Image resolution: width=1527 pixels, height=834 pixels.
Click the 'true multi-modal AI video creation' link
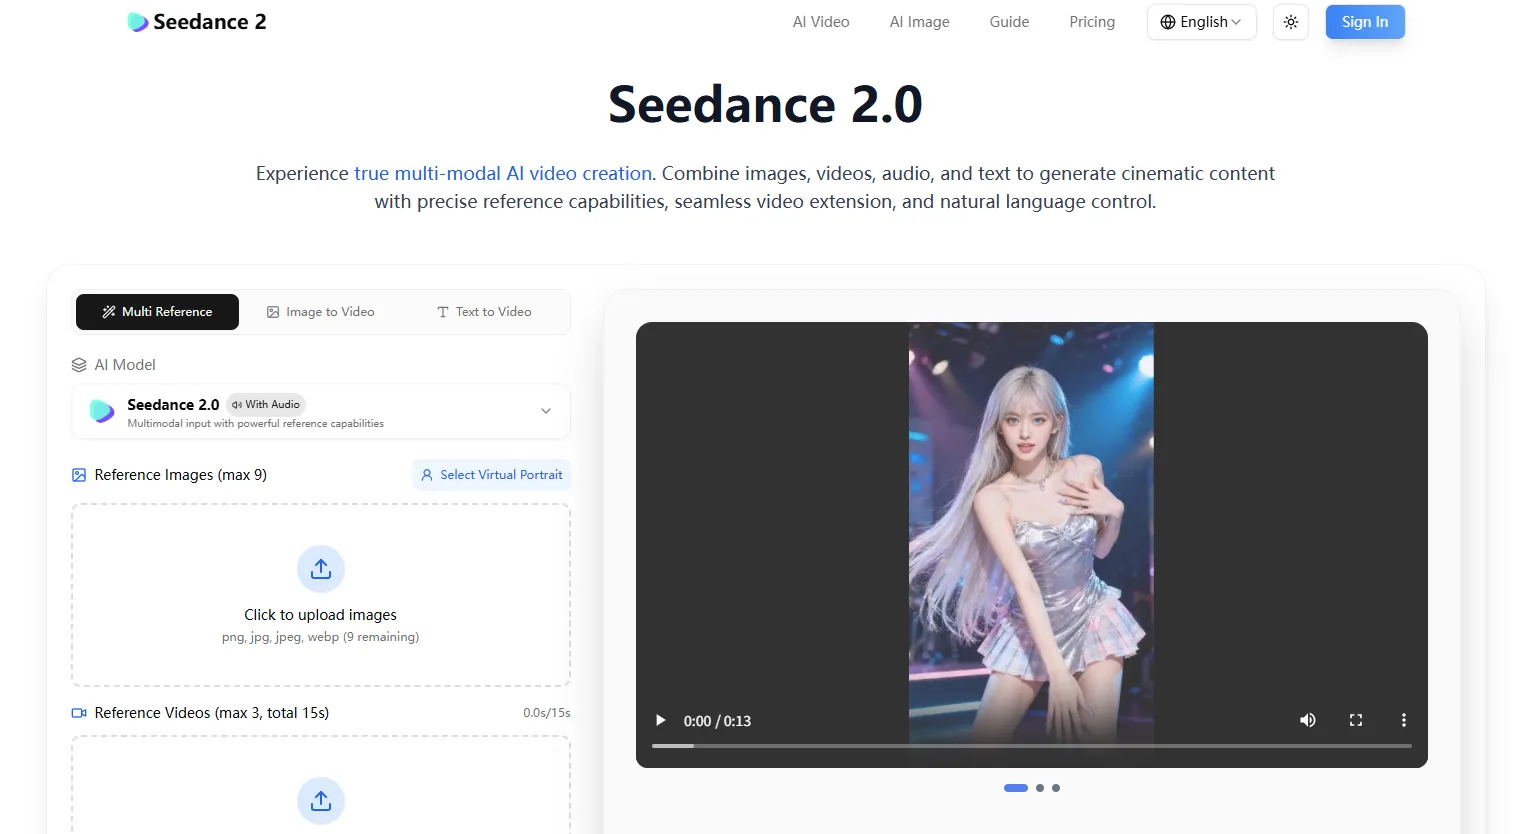tap(503, 174)
